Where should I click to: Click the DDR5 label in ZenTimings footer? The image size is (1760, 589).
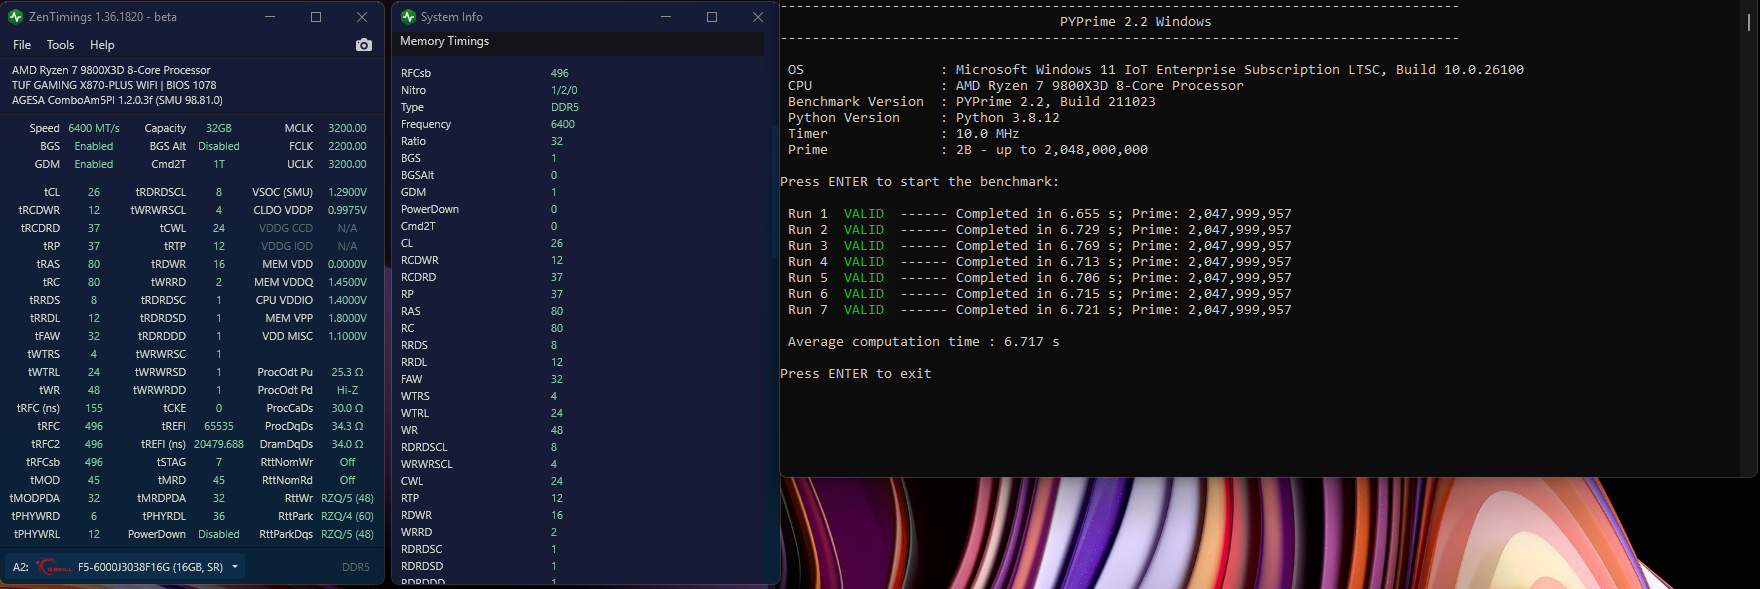(356, 567)
